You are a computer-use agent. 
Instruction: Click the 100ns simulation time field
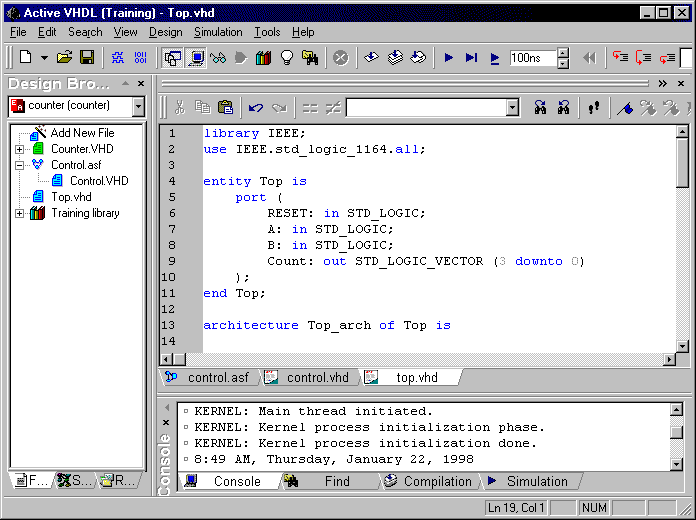coord(531,58)
